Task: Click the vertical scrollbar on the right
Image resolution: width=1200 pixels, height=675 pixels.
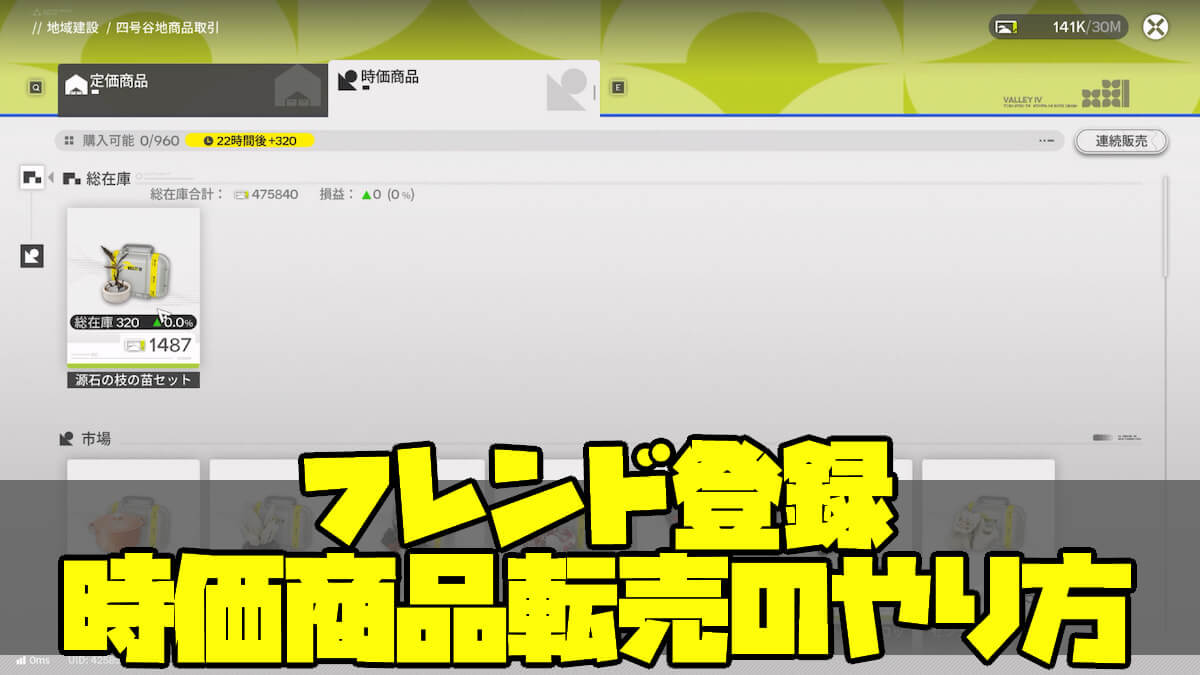Action: pyautogui.click(x=1165, y=227)
